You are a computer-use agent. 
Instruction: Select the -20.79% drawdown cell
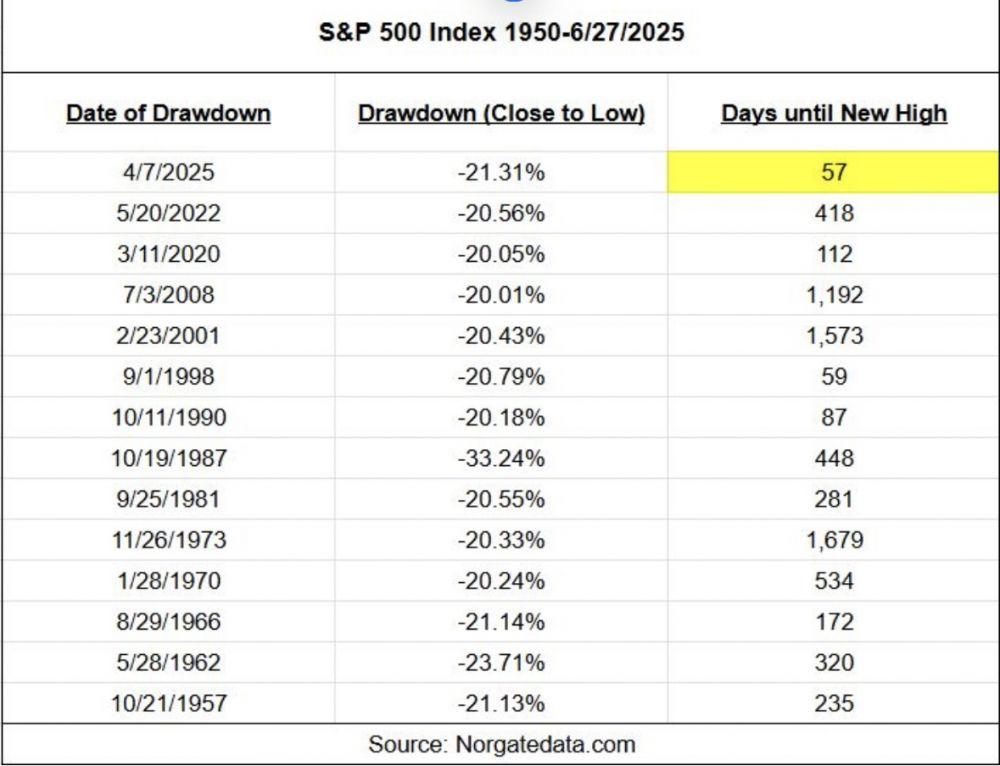(501, 377)
